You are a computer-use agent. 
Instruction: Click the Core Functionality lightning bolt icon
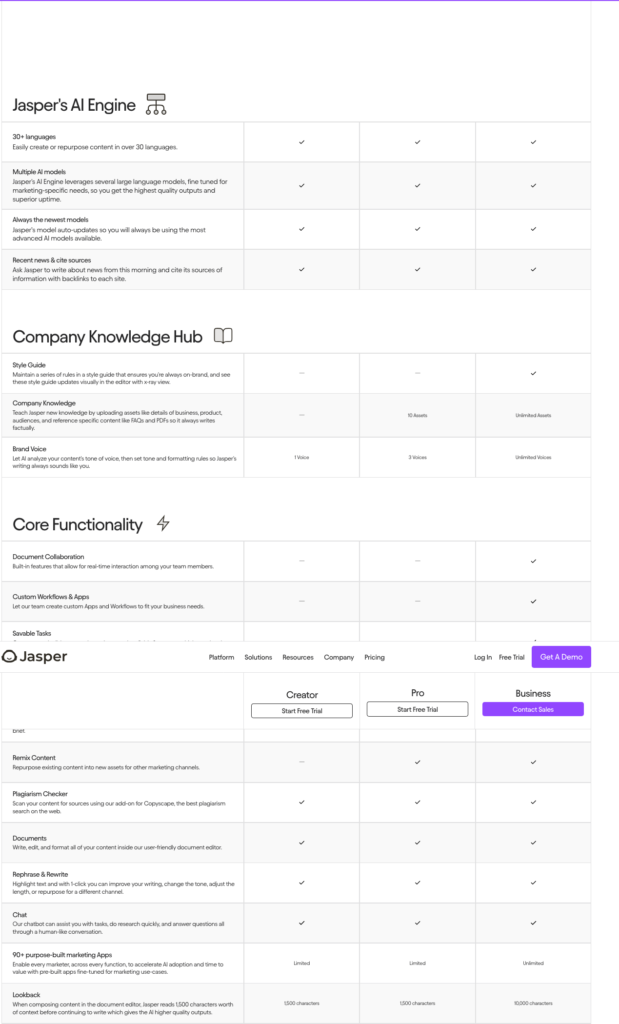click(163, 523)
